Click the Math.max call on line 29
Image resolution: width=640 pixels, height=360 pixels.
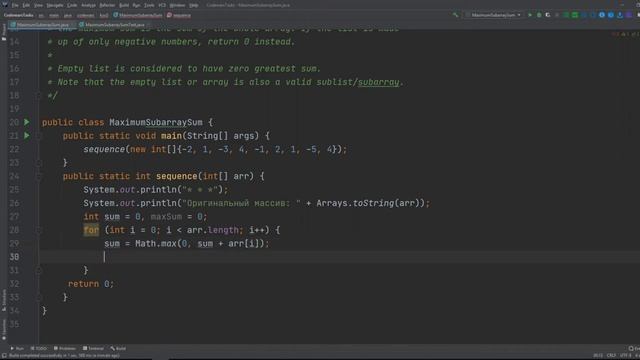(156, 243)
